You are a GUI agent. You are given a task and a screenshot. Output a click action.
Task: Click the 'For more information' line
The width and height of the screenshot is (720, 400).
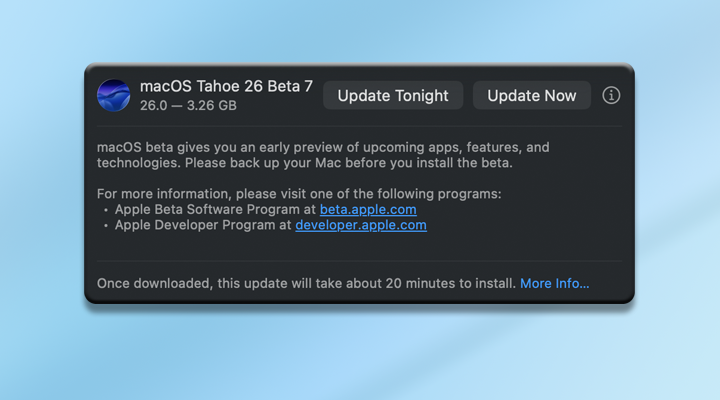(x=299, y=194)
